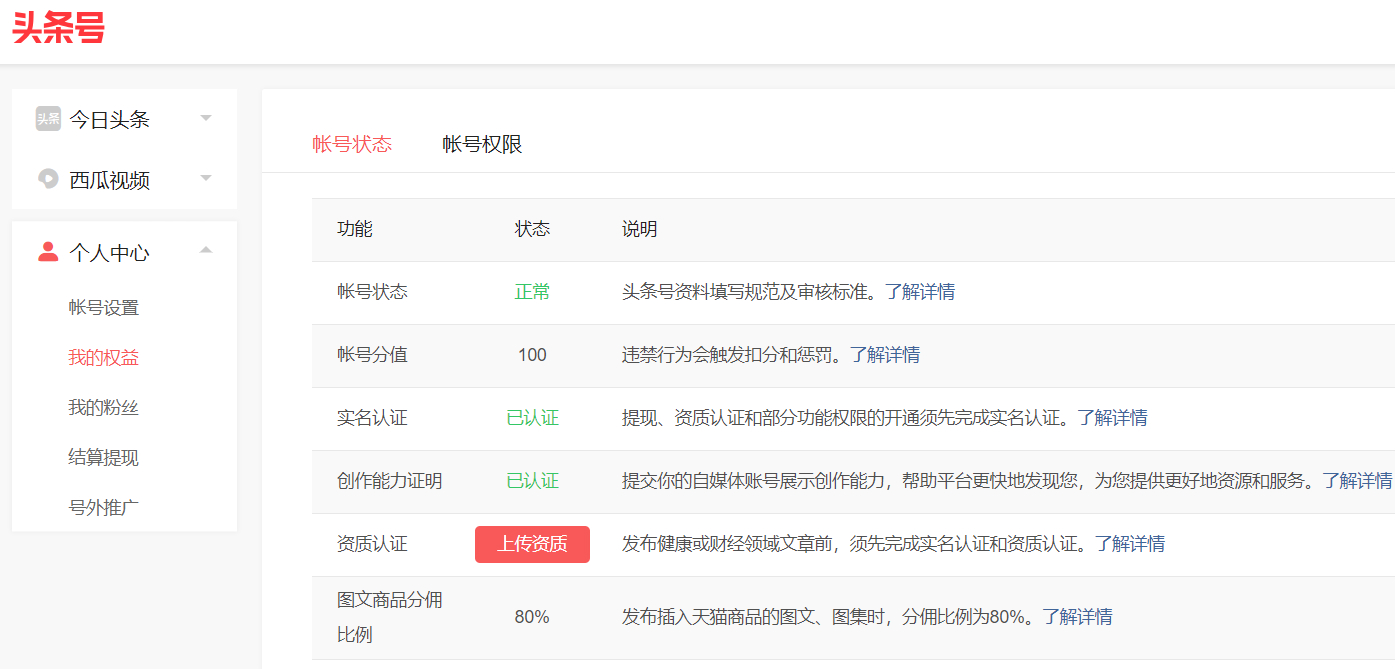Viewport: 1395px width, 669px height.
Task: Click the 80% commission value
Action: click(532, 617)
